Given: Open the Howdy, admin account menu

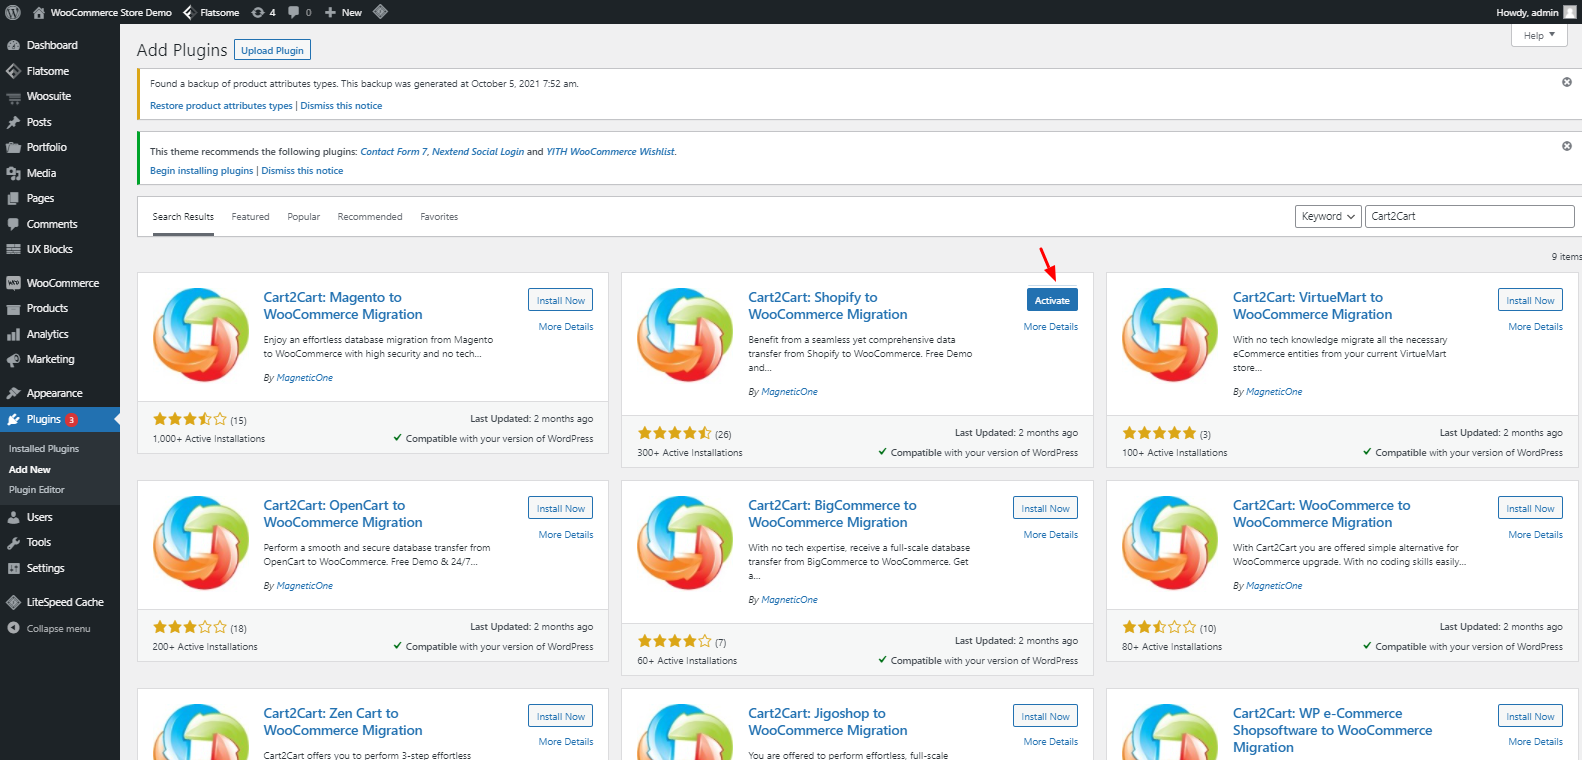Looking at the screenshot, I should [1535, 12].
